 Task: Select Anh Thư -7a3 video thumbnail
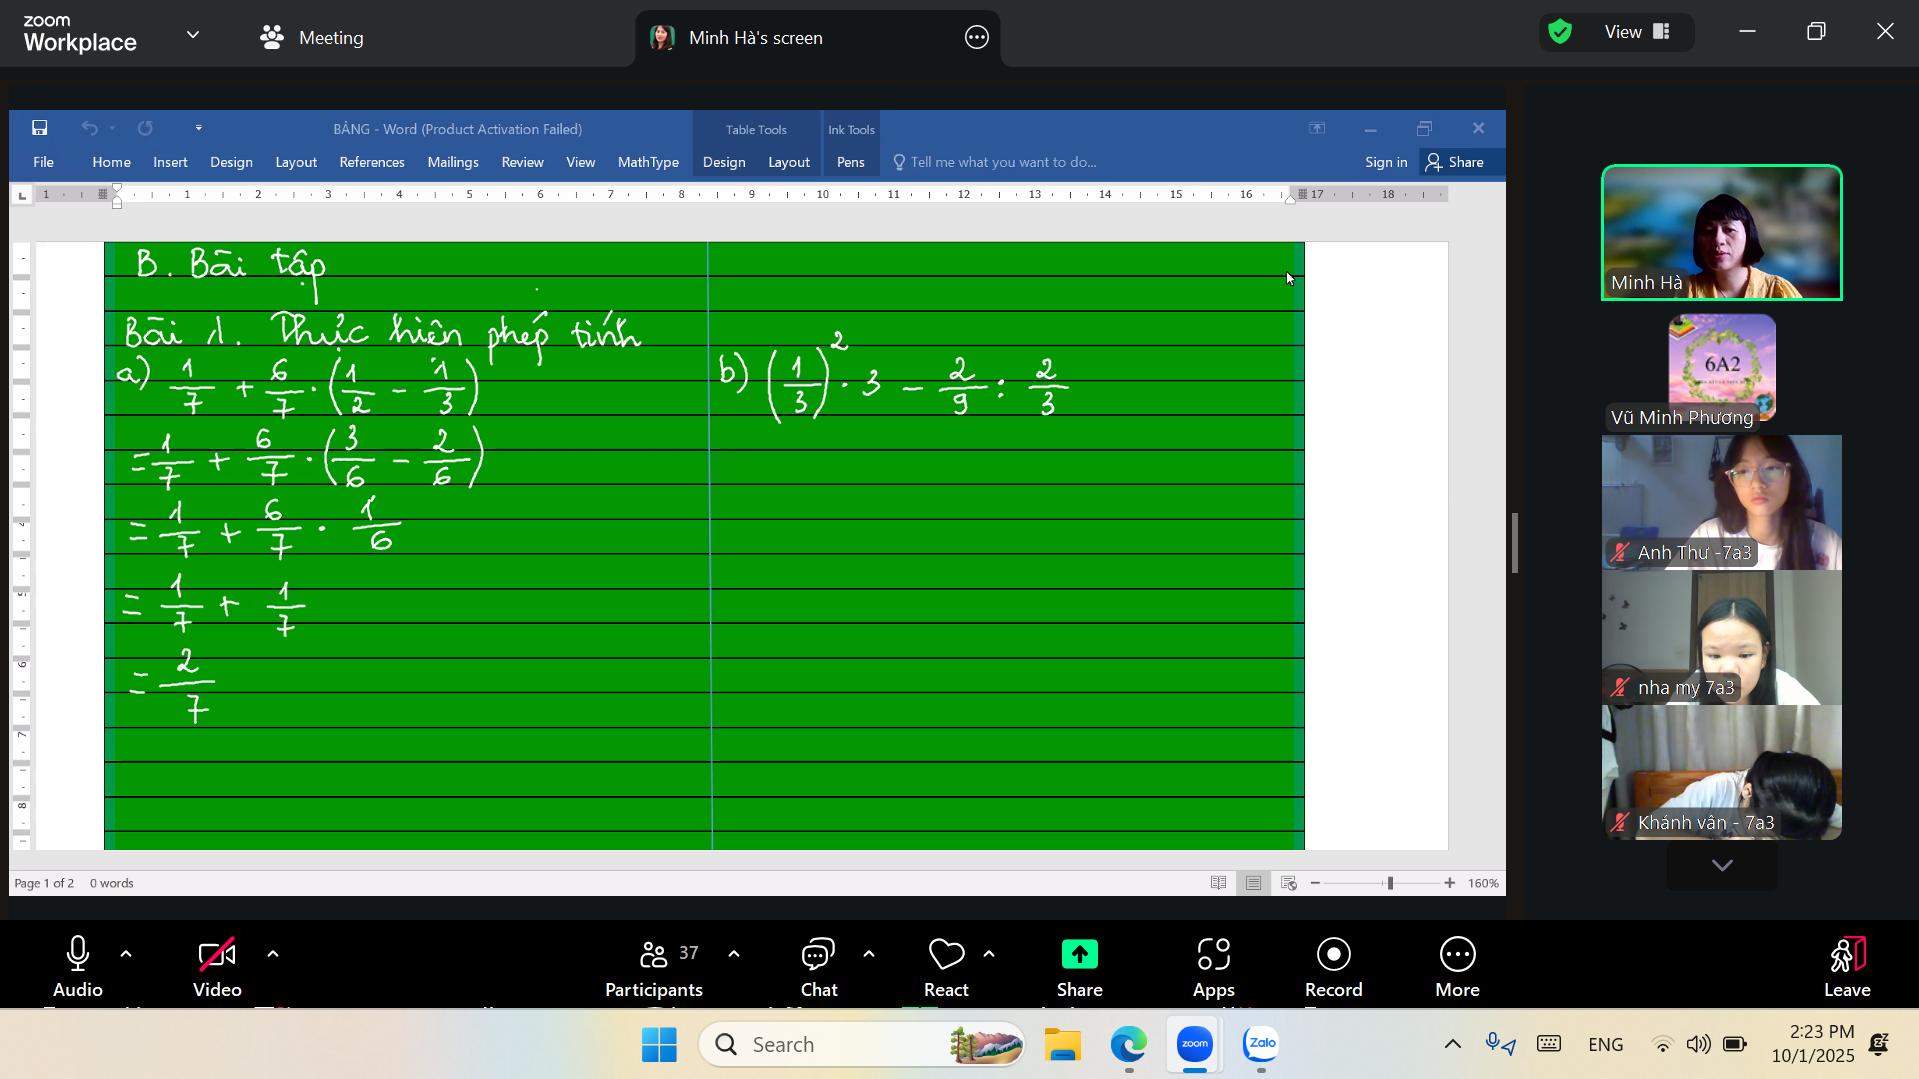coord(1721,502)
